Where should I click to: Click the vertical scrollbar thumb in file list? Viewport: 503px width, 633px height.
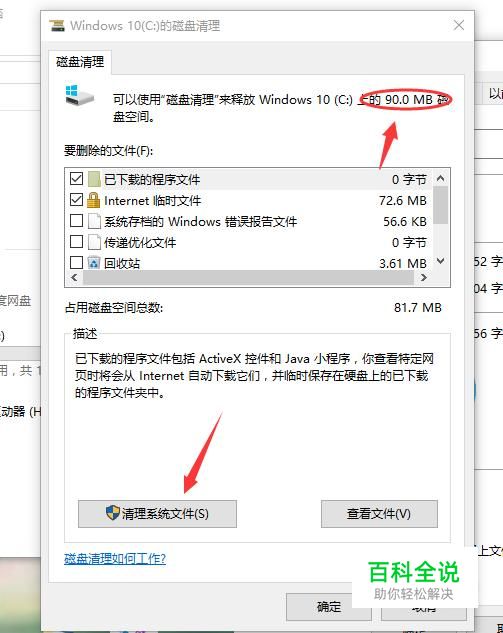click(441, 205)
